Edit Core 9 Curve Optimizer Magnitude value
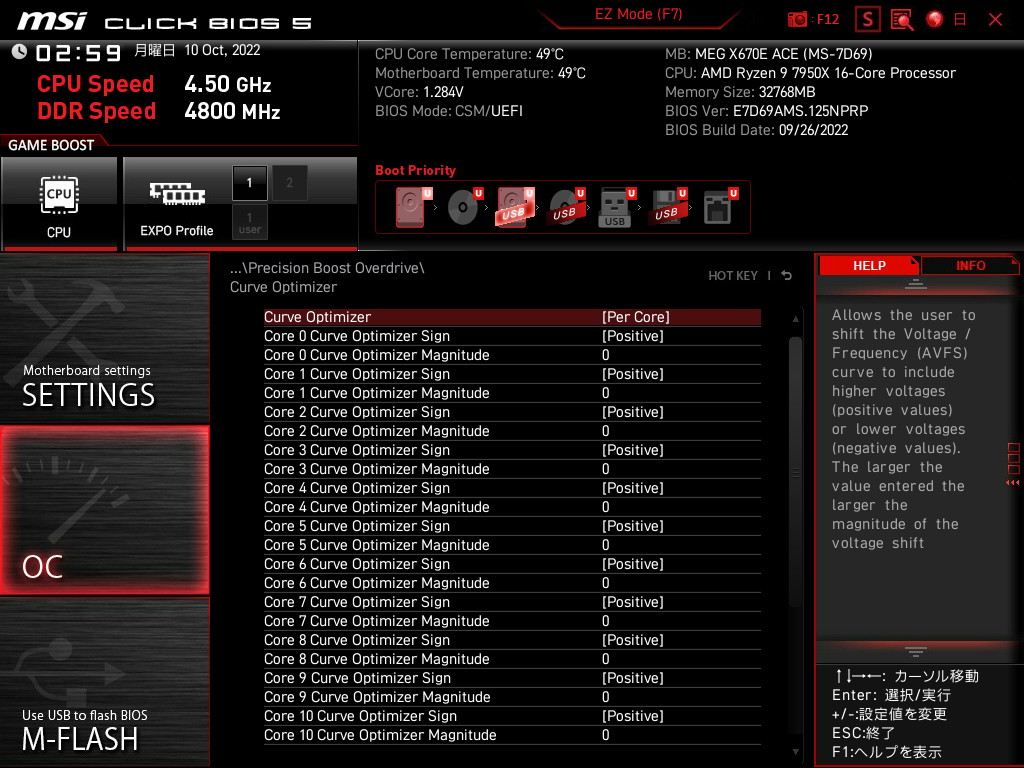This screenshot has height=768, width=1024. pos(605,697)
